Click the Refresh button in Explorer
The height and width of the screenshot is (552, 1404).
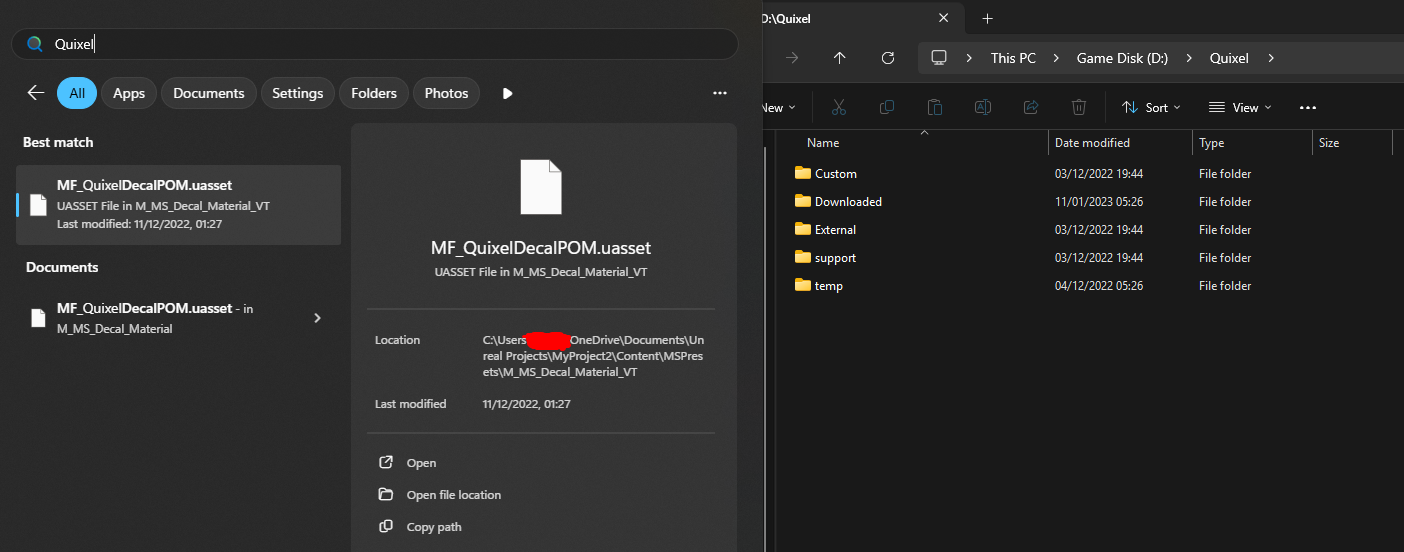[888, 58]
